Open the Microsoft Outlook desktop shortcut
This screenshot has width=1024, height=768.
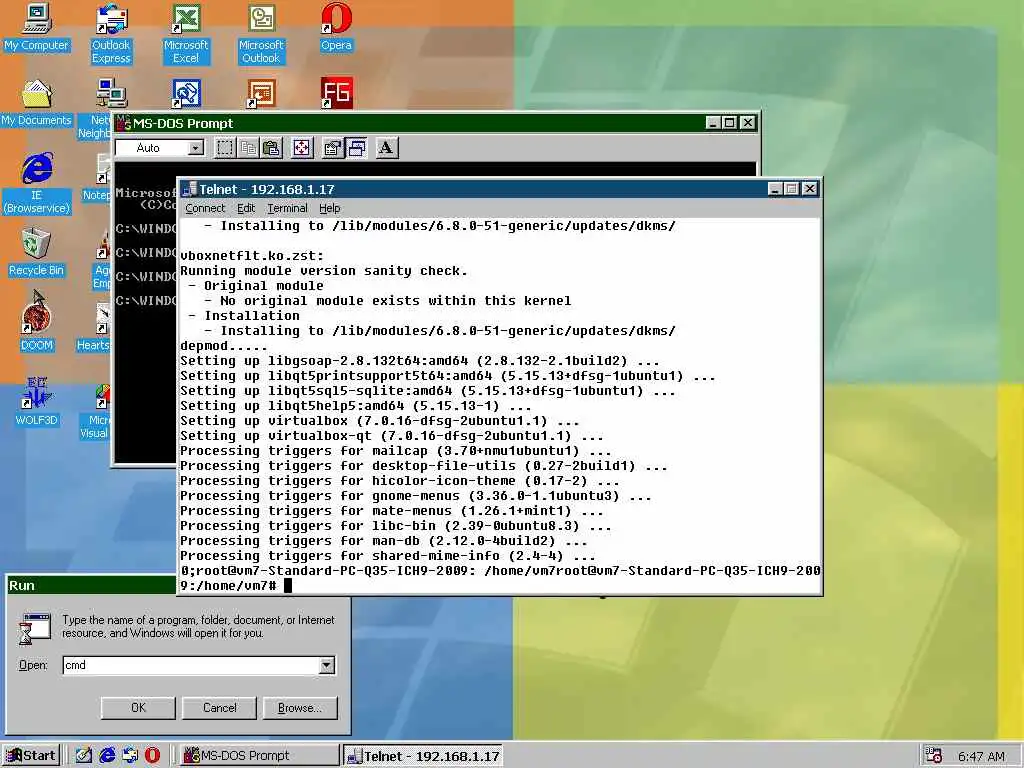pos(261,34)
